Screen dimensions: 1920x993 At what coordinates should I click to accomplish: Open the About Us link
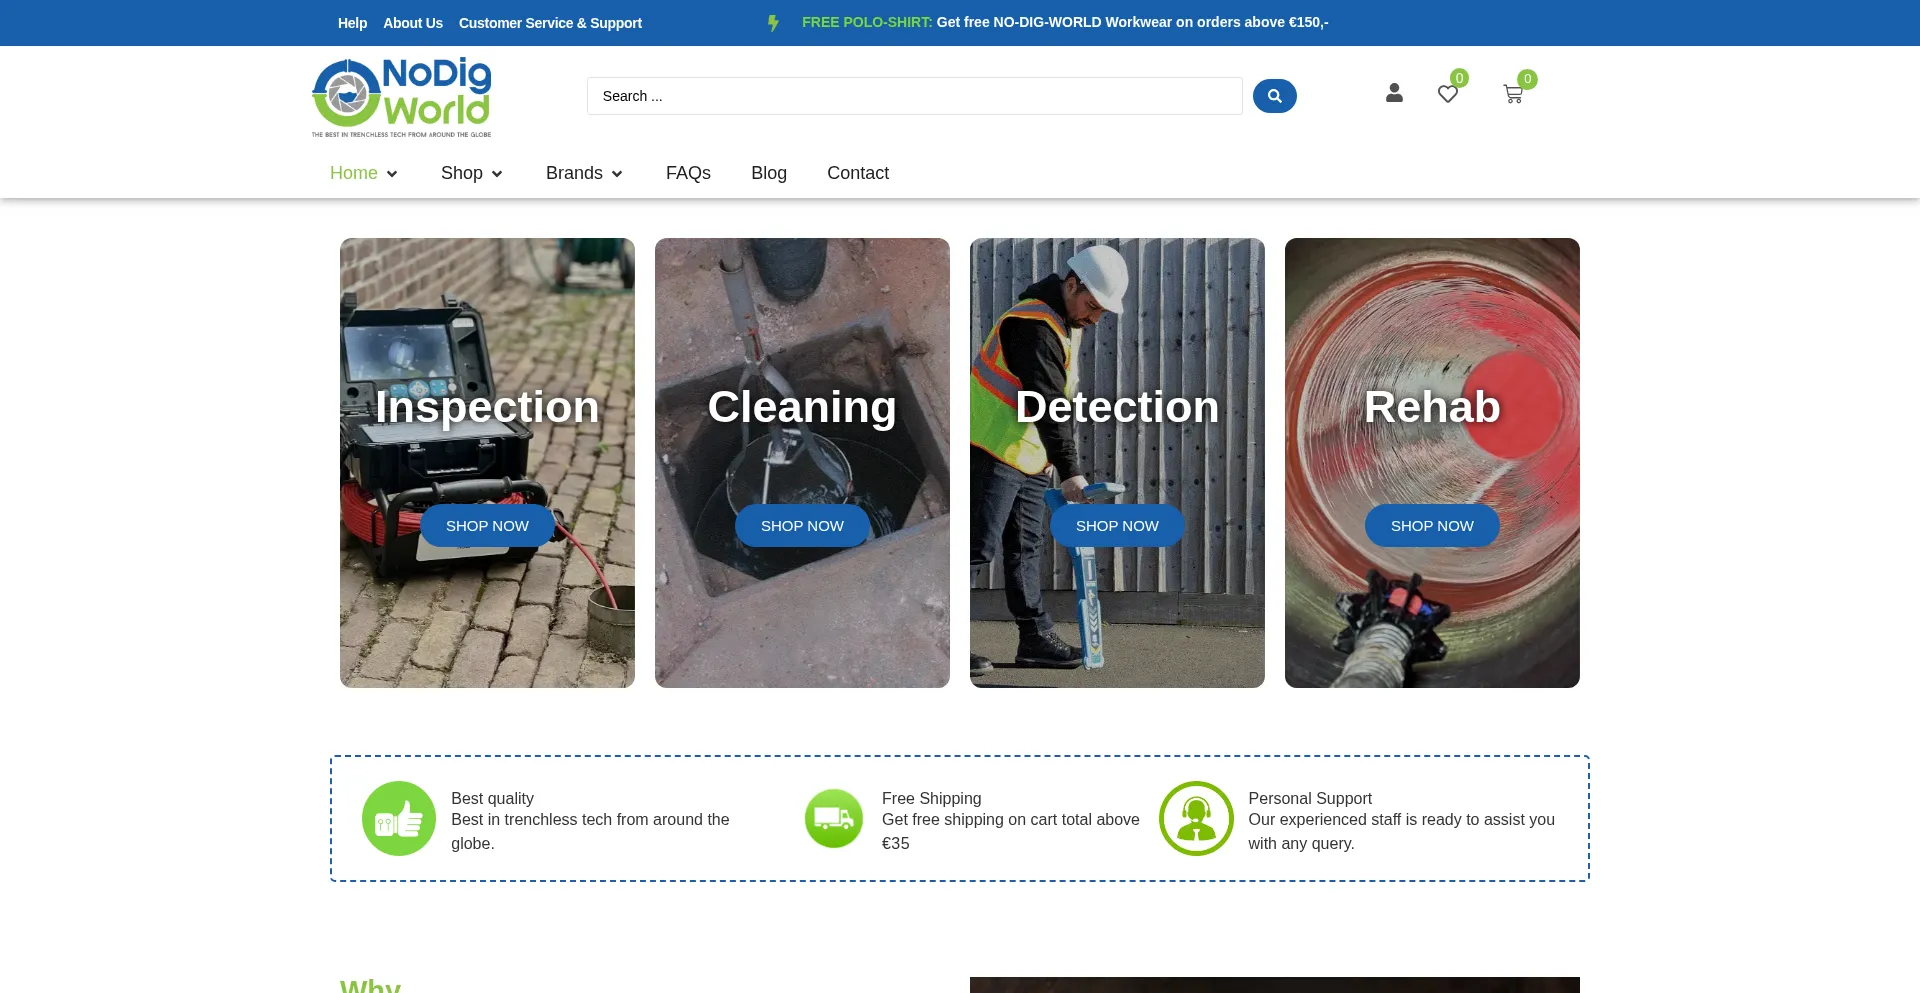click(x=413, y=23)
